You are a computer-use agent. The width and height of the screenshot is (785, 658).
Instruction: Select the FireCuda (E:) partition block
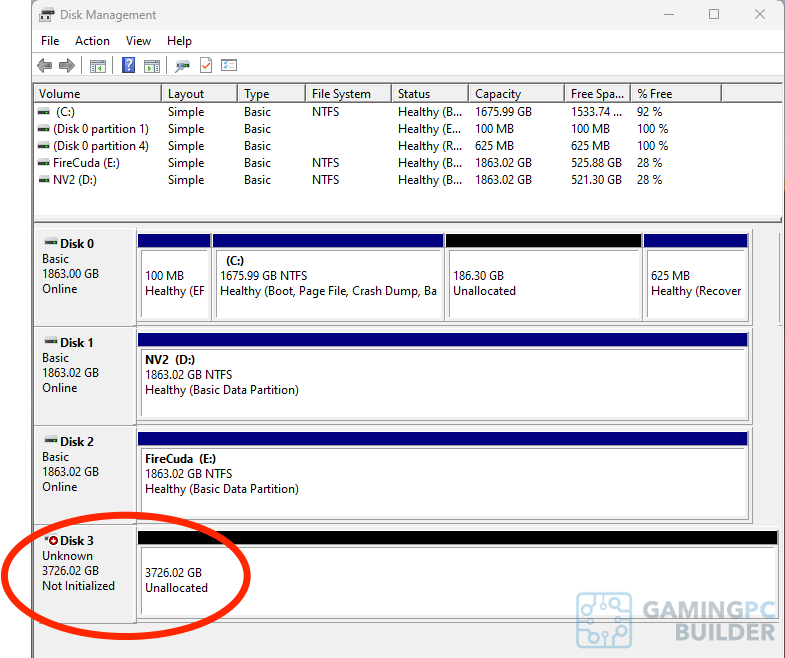click(443, 475)
